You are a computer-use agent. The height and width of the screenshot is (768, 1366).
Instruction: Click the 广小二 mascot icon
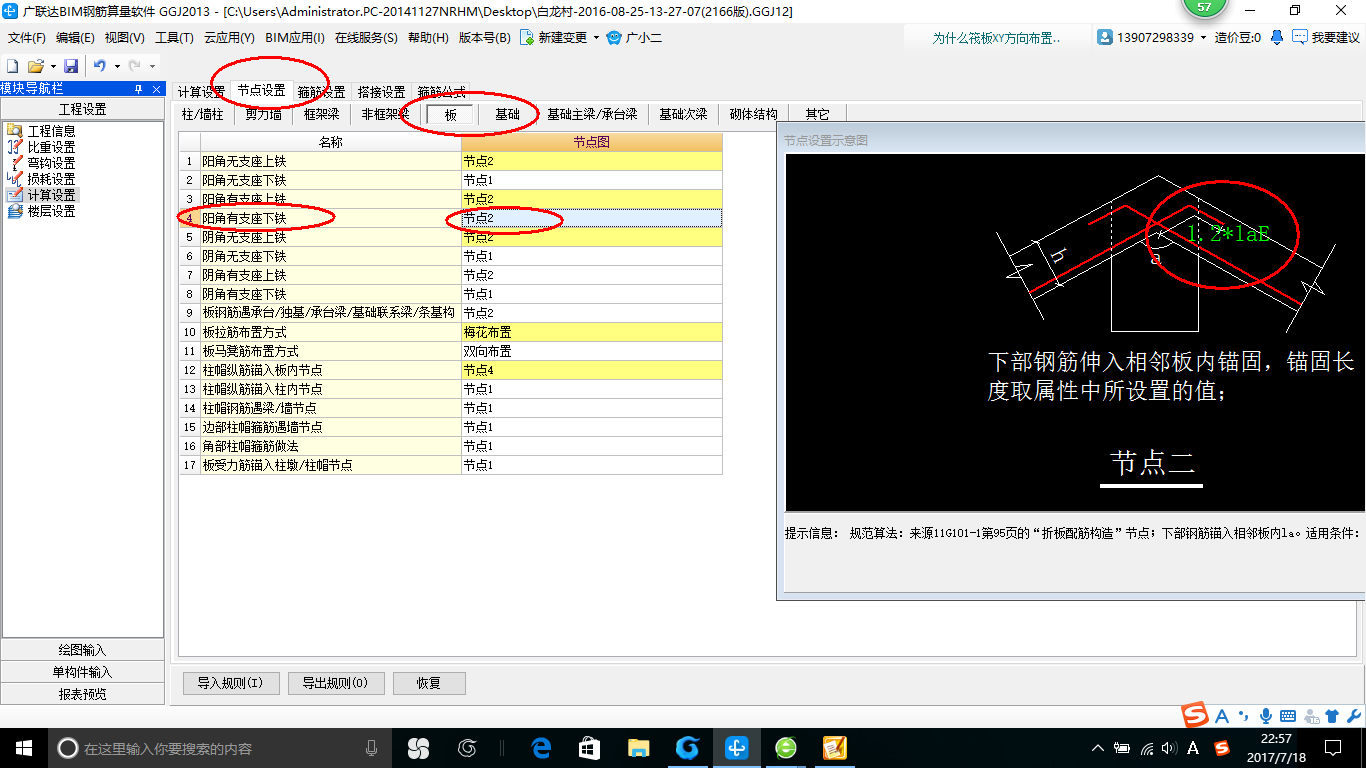point(614,37)
